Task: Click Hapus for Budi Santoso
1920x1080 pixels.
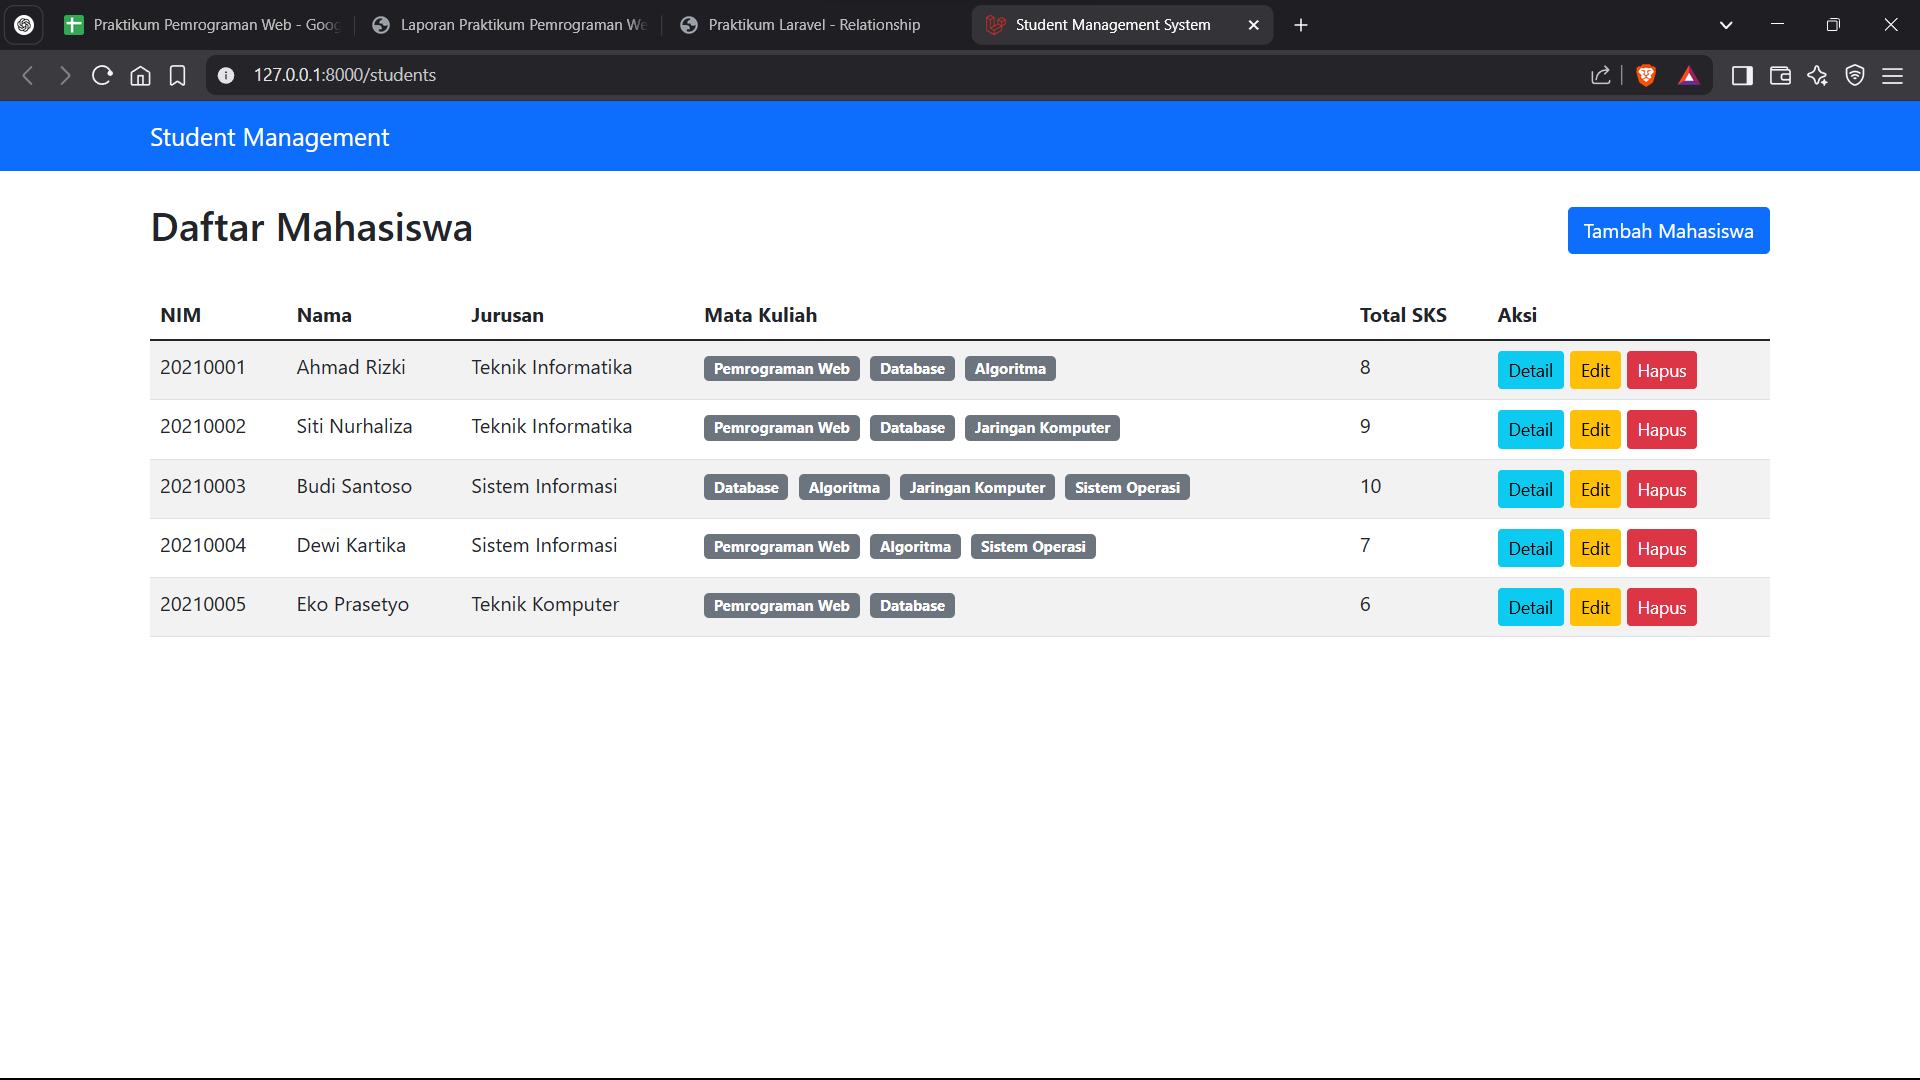Action: 1661,490
